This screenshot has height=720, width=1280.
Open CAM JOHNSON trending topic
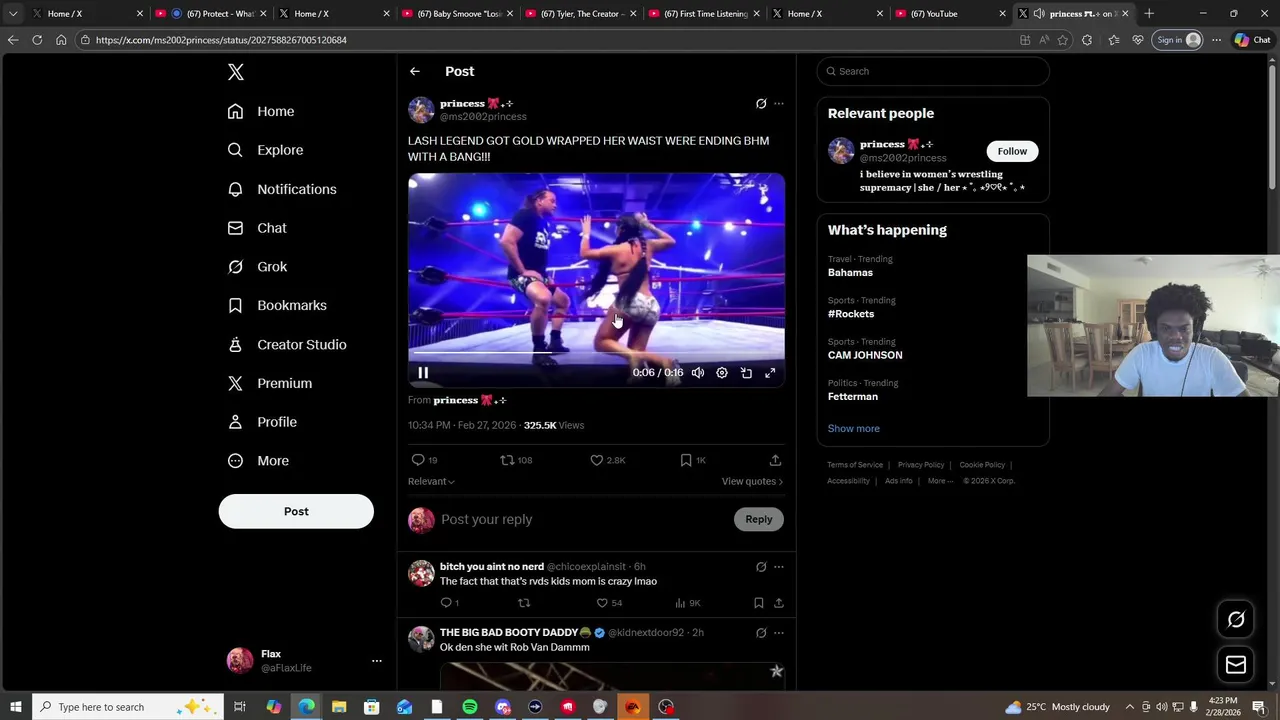point(865,355)
